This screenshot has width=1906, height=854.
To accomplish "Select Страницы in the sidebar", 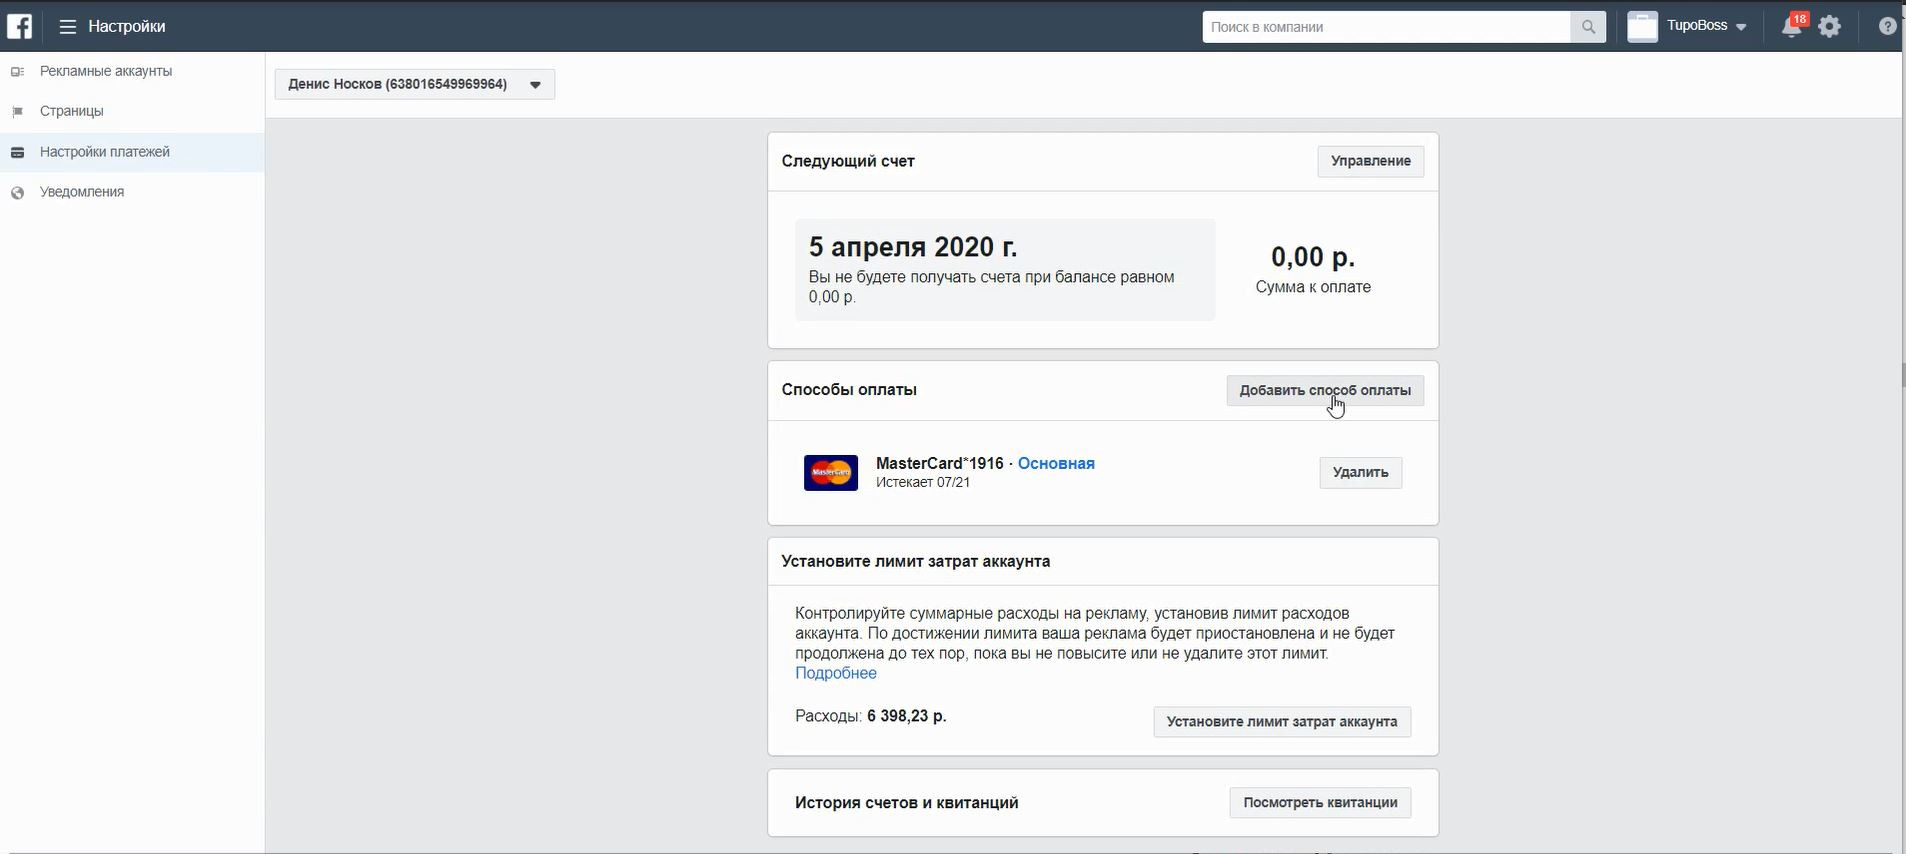I will click(71, 111).
